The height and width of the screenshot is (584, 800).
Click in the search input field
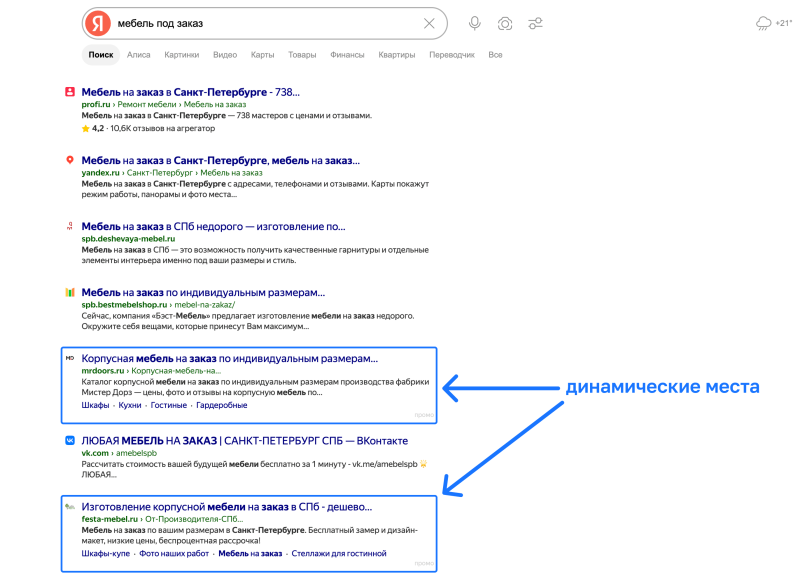pos(265,23)
